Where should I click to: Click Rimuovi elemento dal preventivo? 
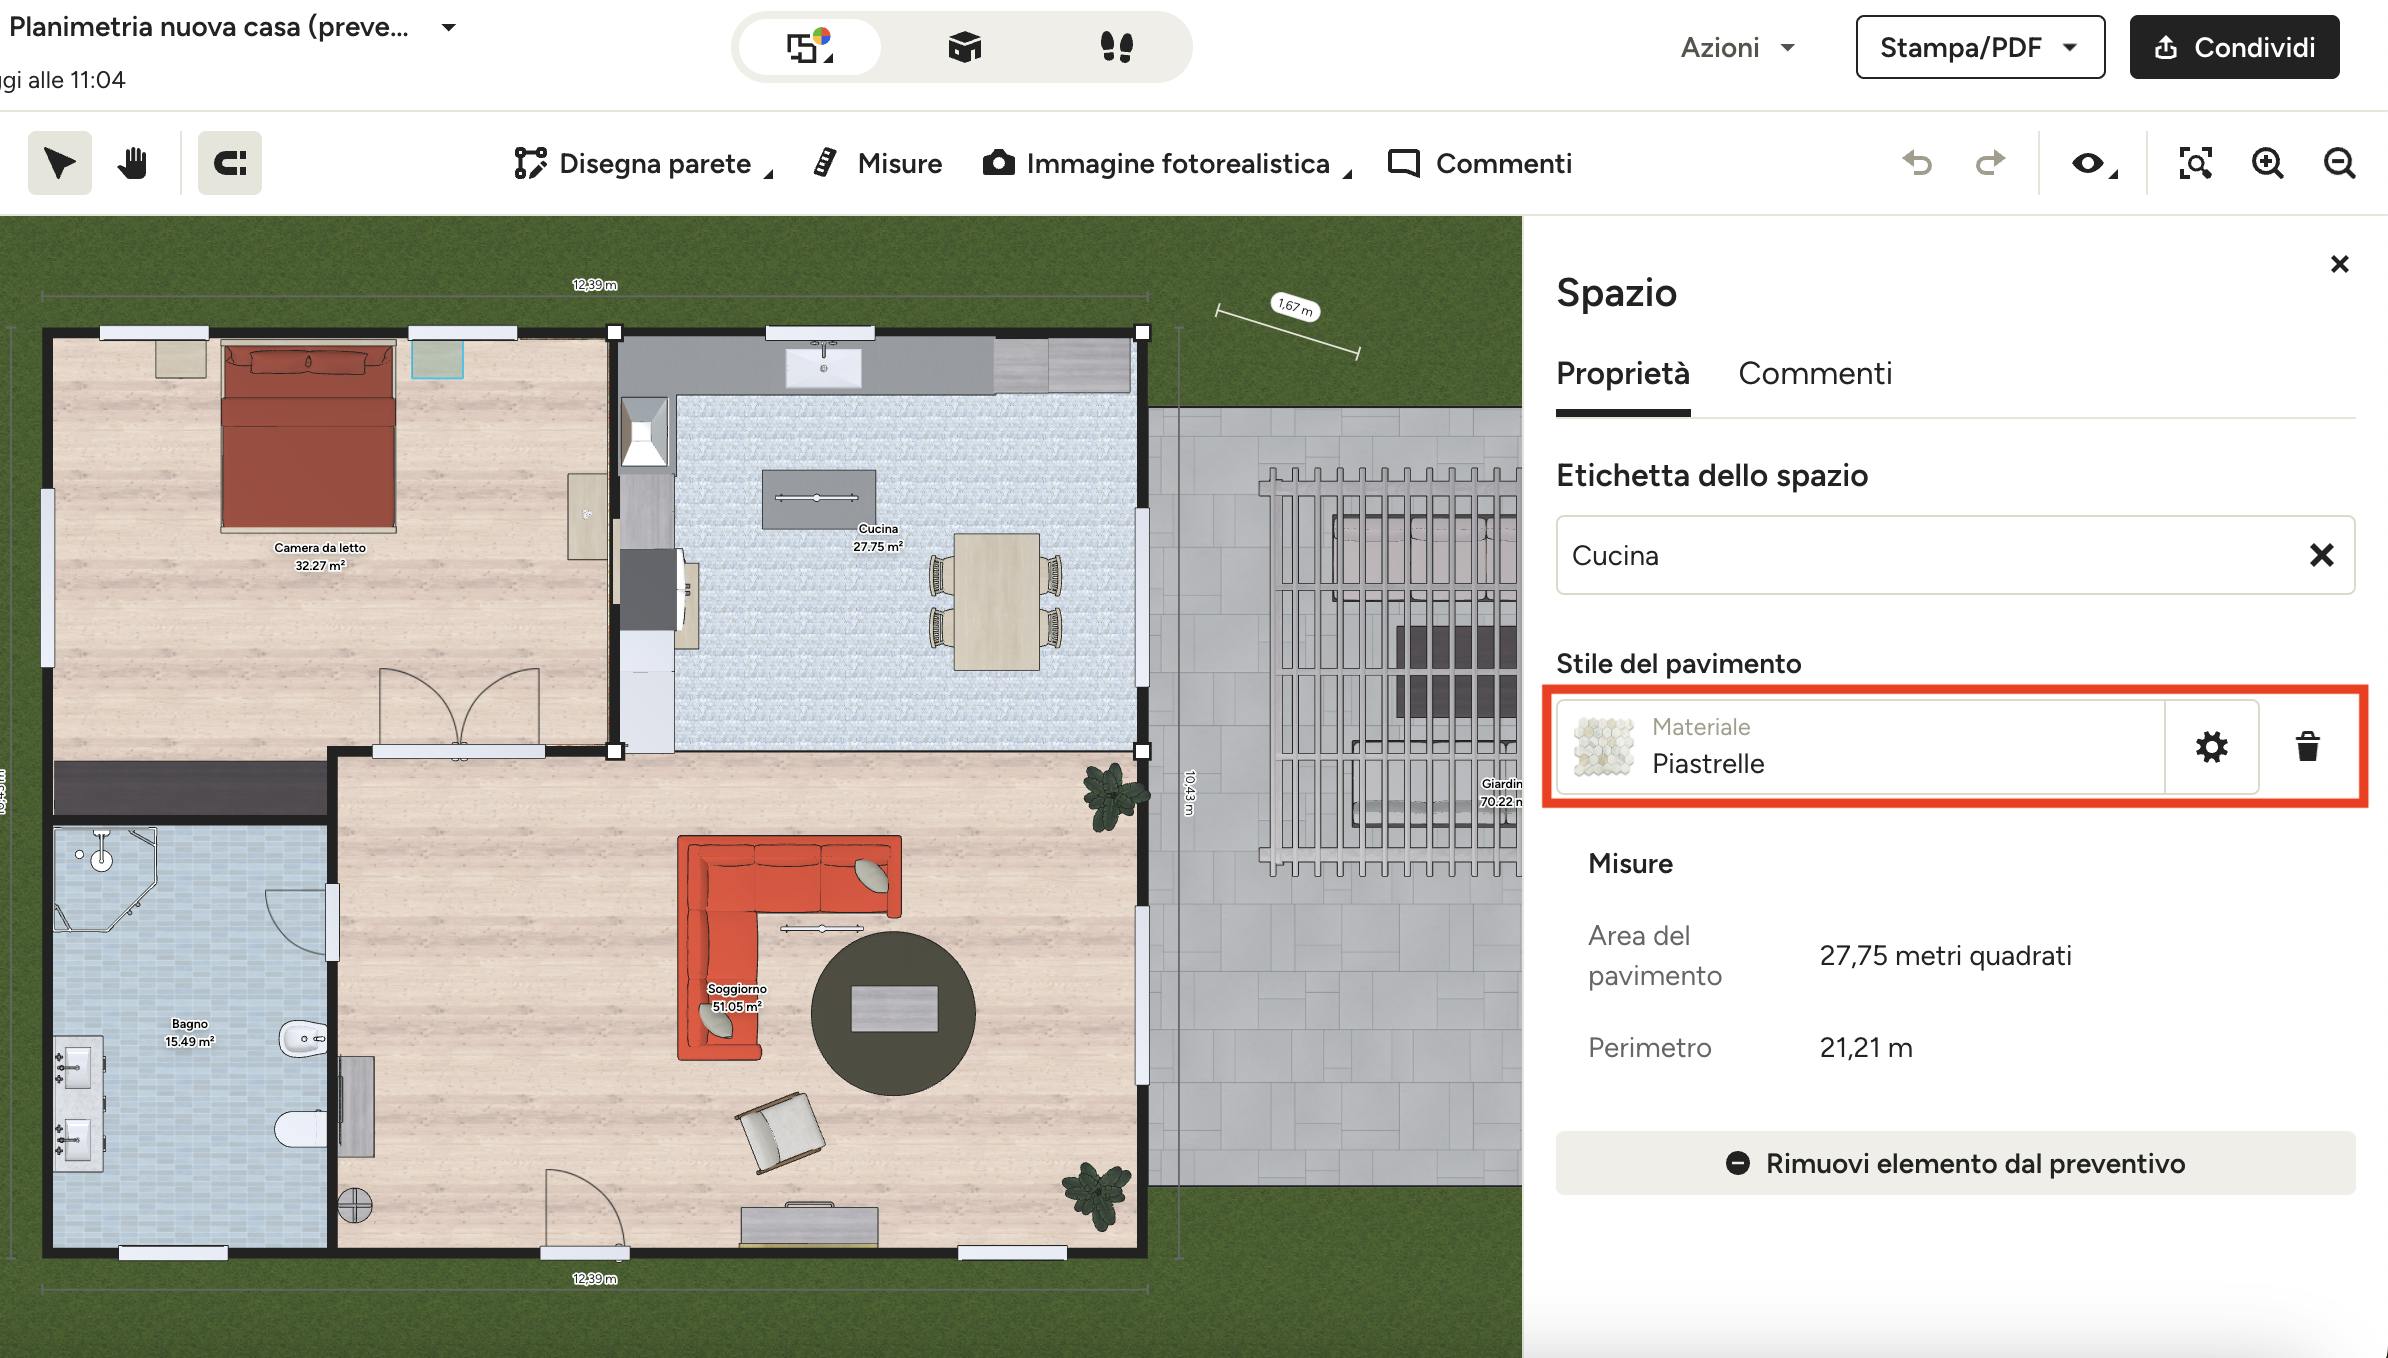click(x=1955, y=1163)
